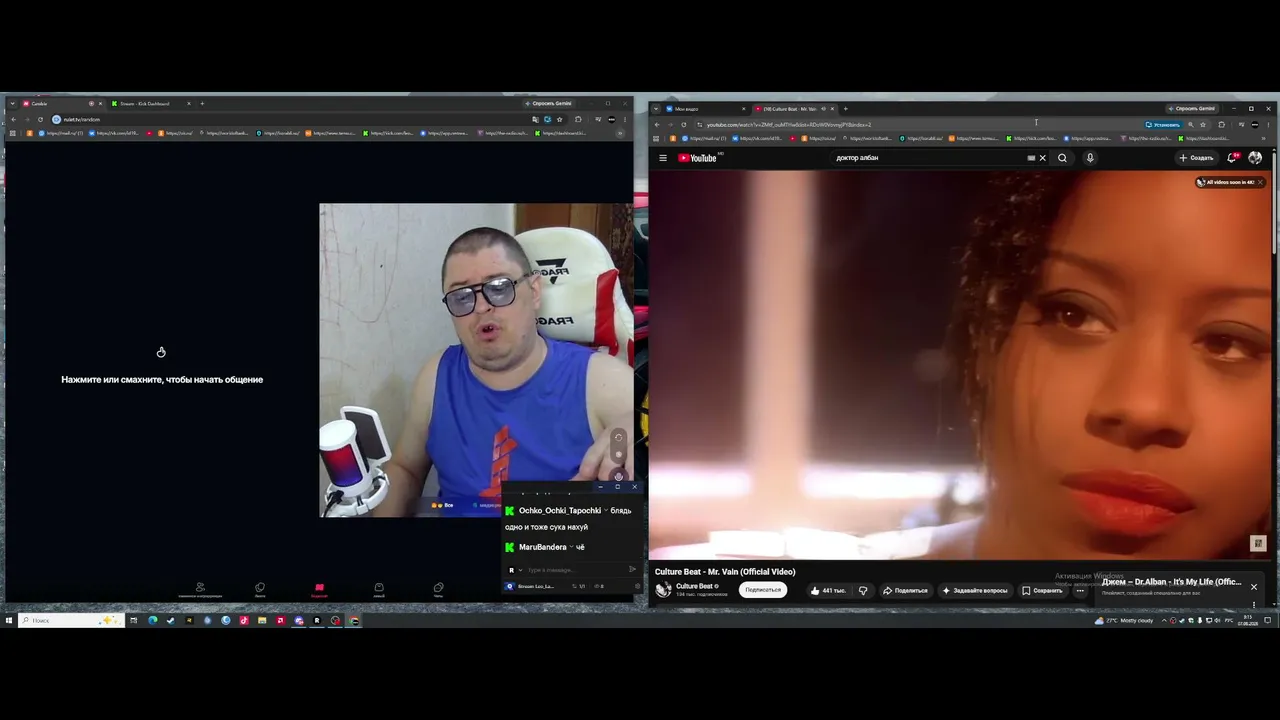Open a new tab in the rulet.tv window
The height and width of the screenshot is (720, 1280).
point(202,103)
